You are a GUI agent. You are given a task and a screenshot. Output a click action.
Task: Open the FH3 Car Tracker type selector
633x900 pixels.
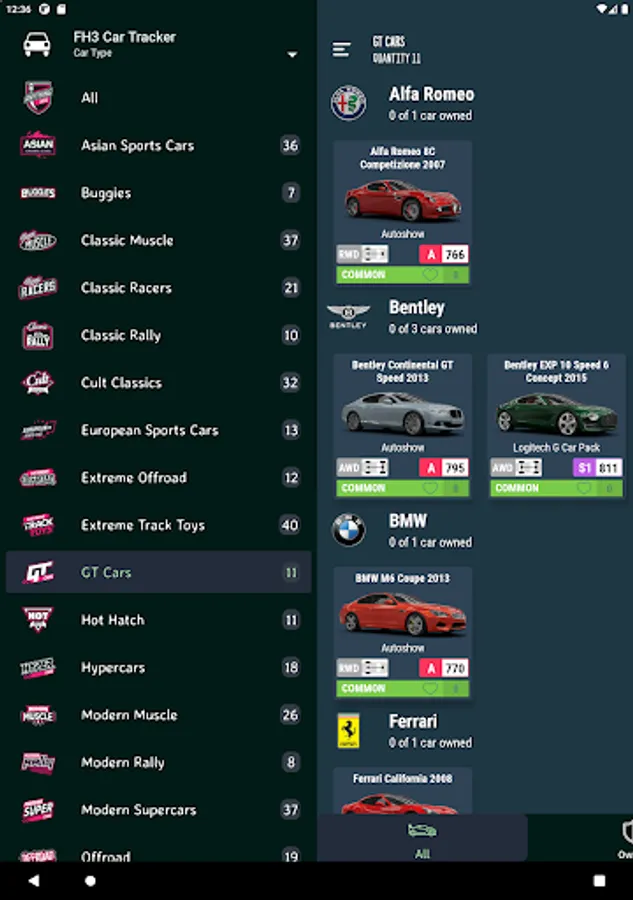point(158,44)
